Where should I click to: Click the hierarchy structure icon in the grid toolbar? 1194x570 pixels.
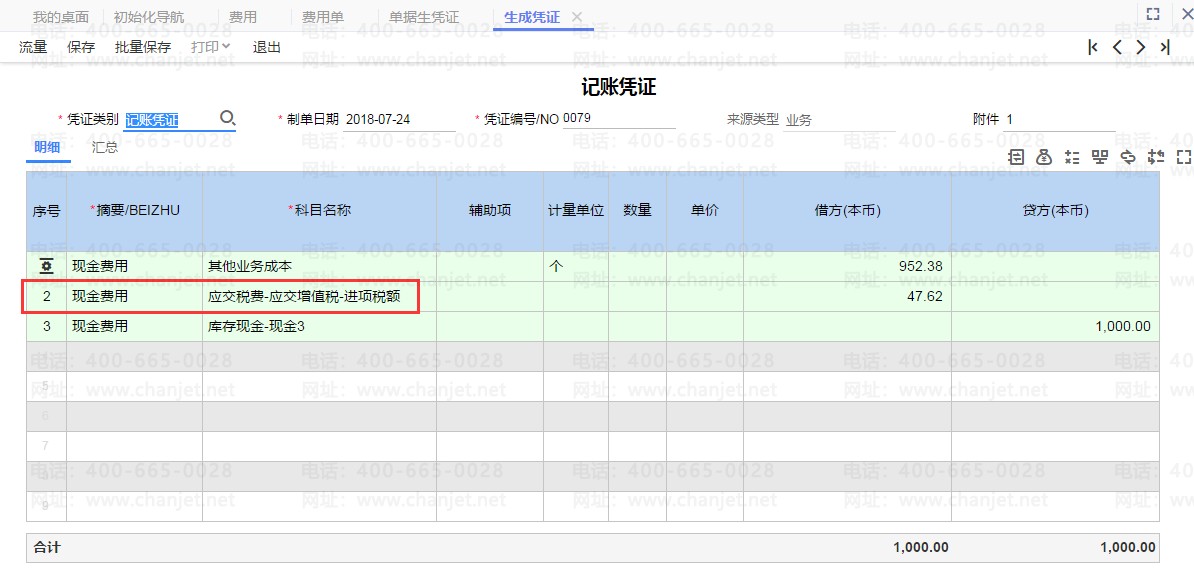(1100, 157)
